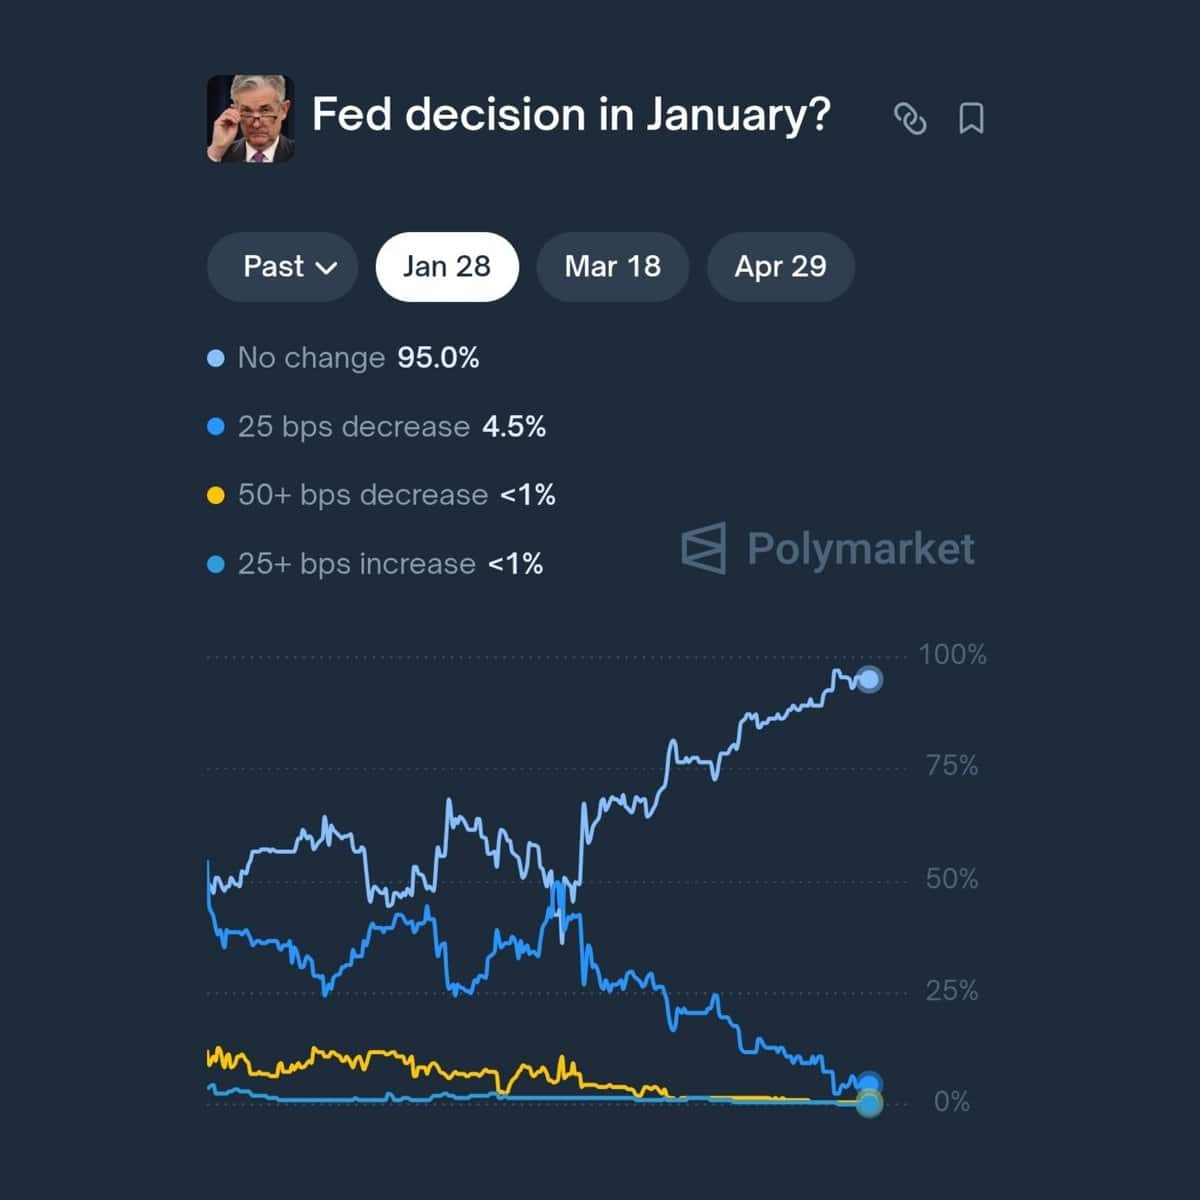Bookmark this Fed decision market
Image resolution: width=1200 pixels, height=1200 pixels.
(x=971, y=118)
